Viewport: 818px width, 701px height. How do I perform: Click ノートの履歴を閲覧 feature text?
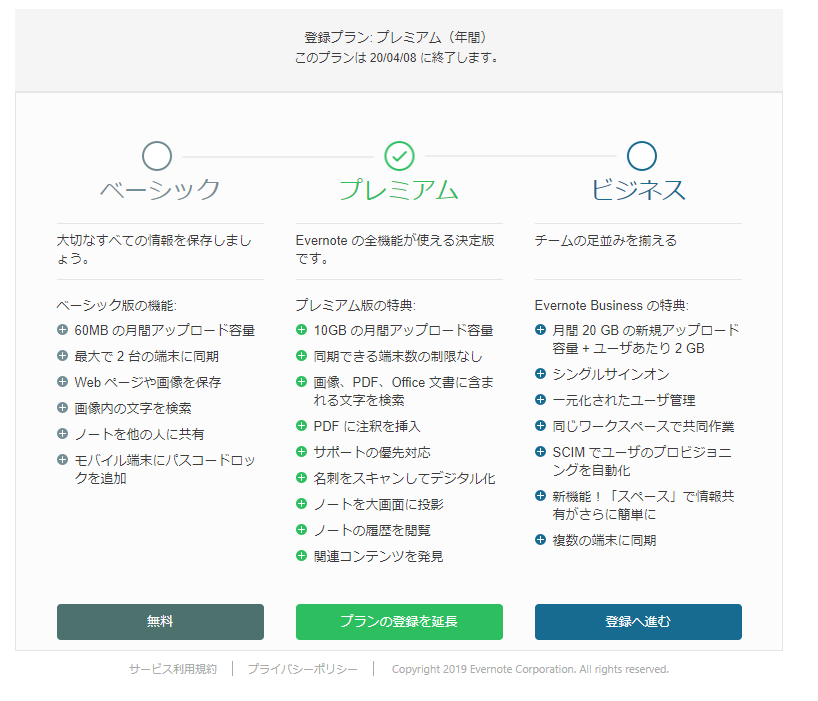click(x=372, y=530)
